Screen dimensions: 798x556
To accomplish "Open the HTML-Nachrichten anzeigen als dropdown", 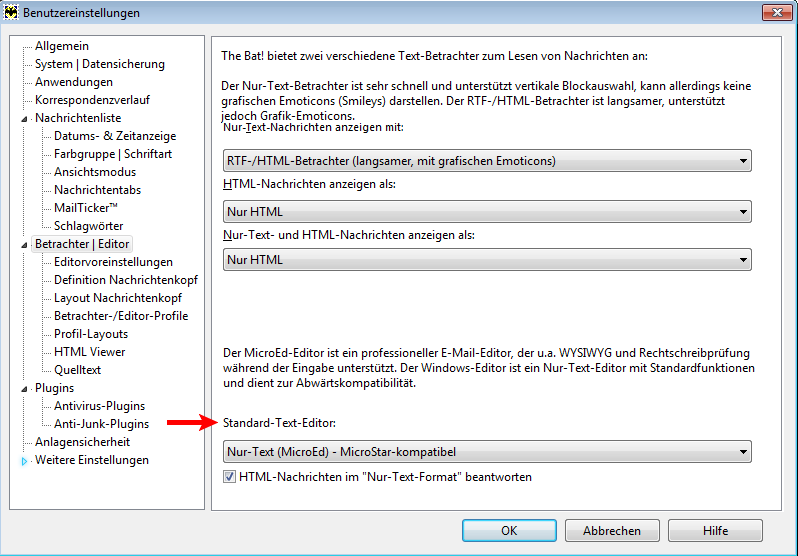I will coord(487,211).
